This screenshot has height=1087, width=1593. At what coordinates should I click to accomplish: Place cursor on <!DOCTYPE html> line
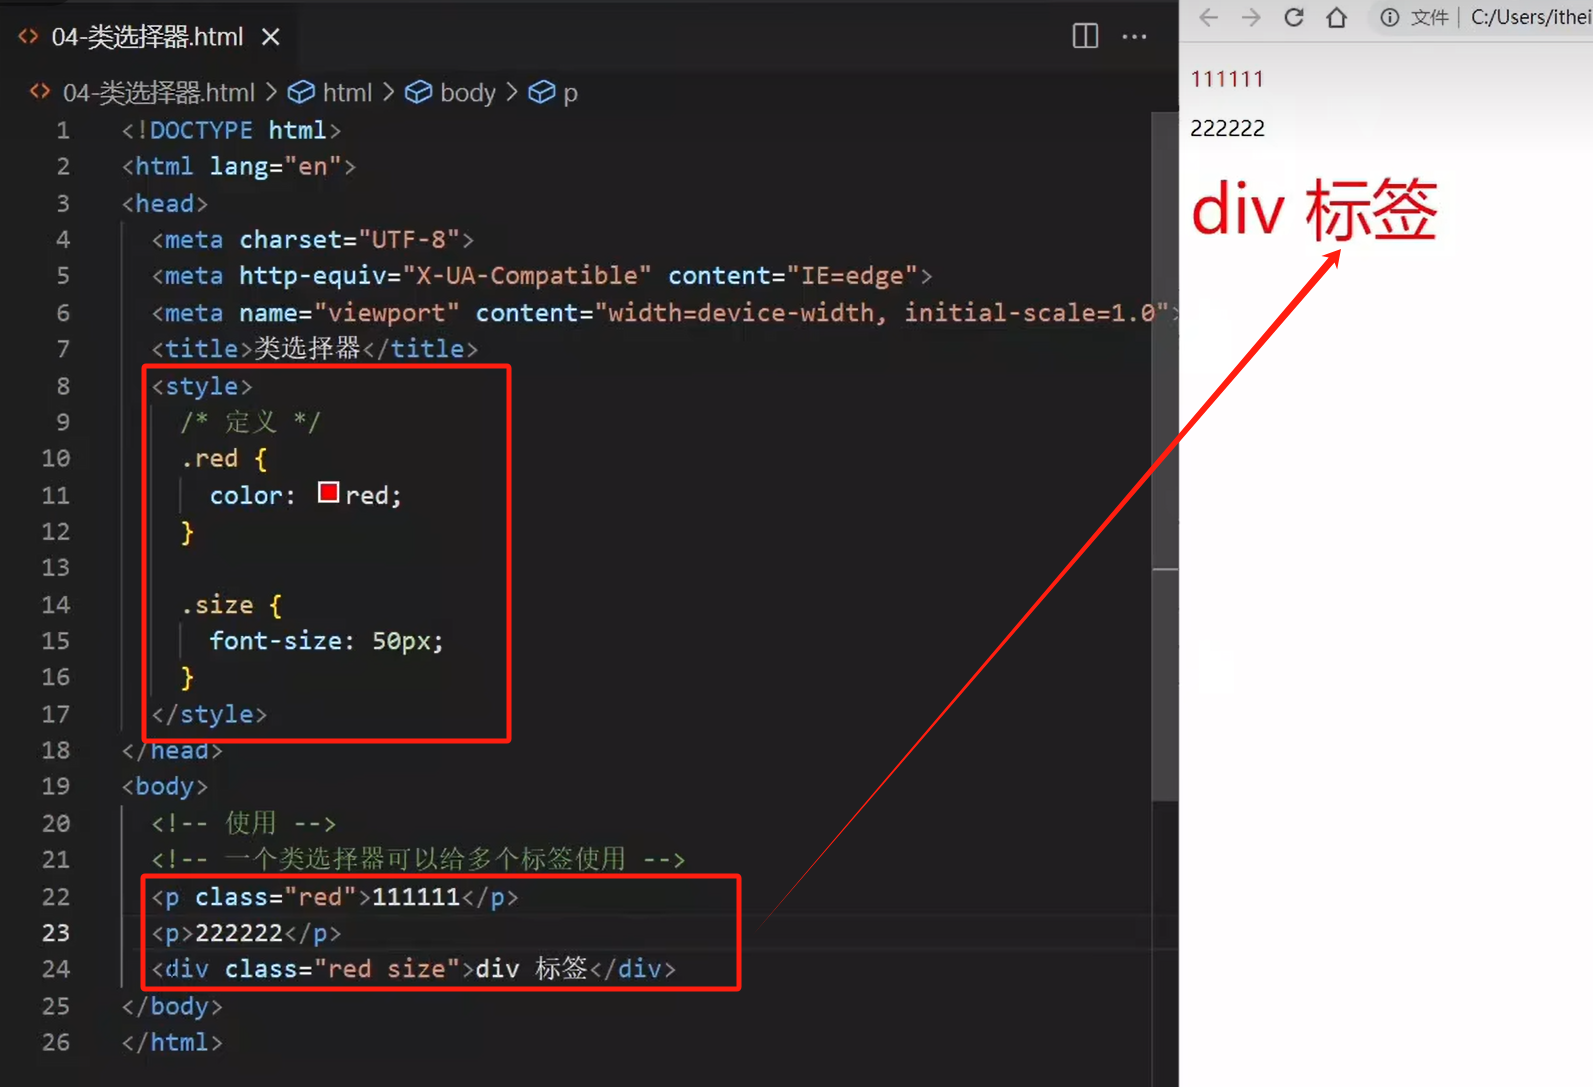(231, 130)
